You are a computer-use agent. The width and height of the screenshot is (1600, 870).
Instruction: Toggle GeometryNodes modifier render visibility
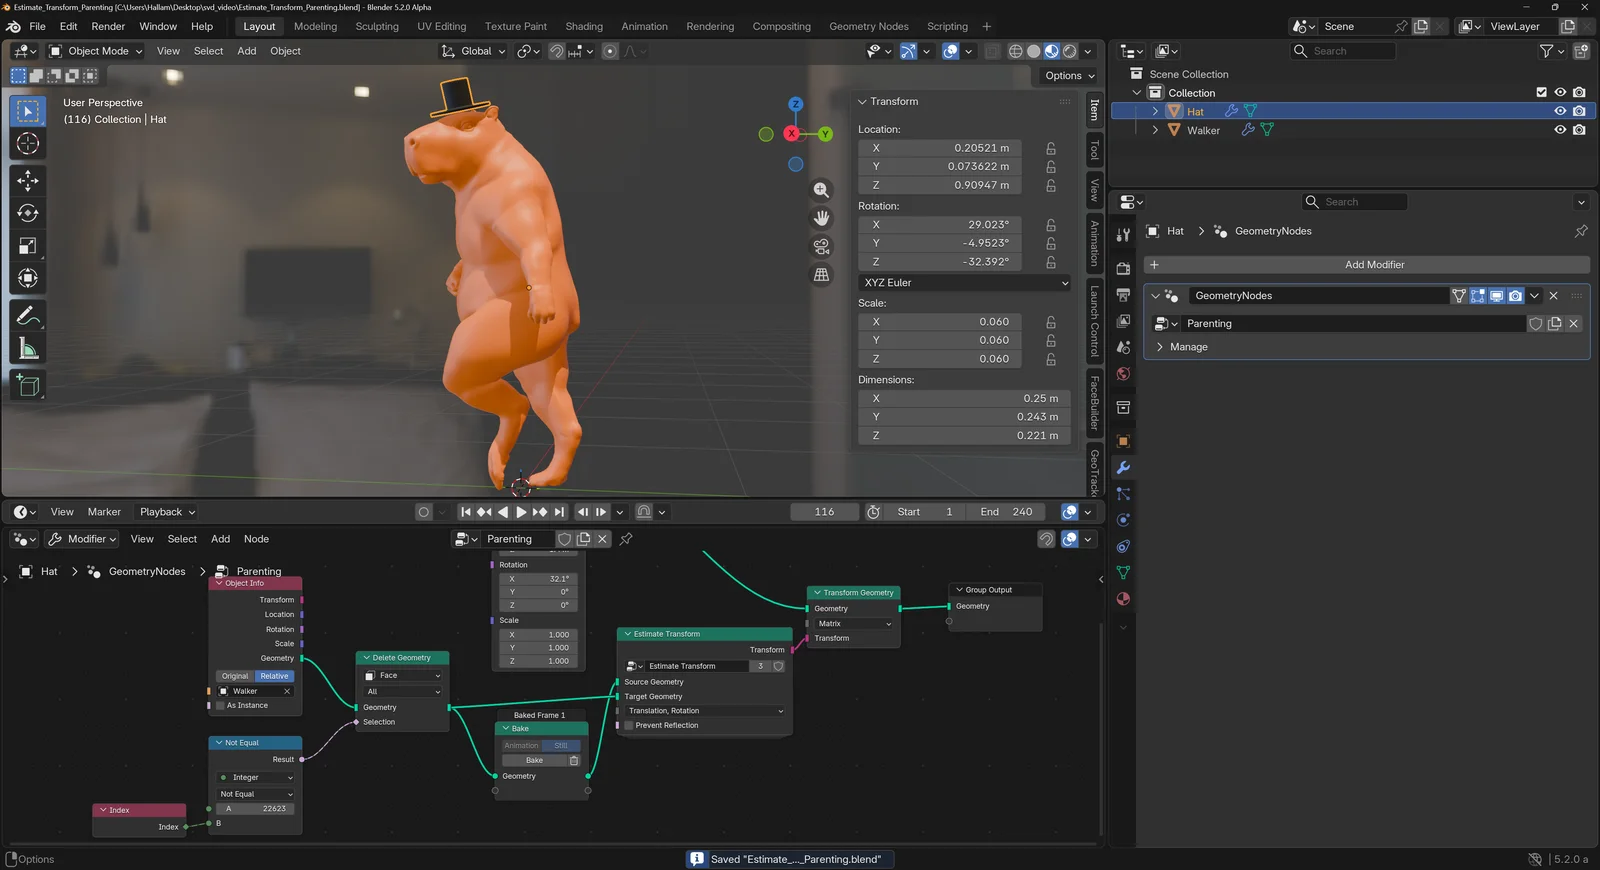coord(1516,296)
